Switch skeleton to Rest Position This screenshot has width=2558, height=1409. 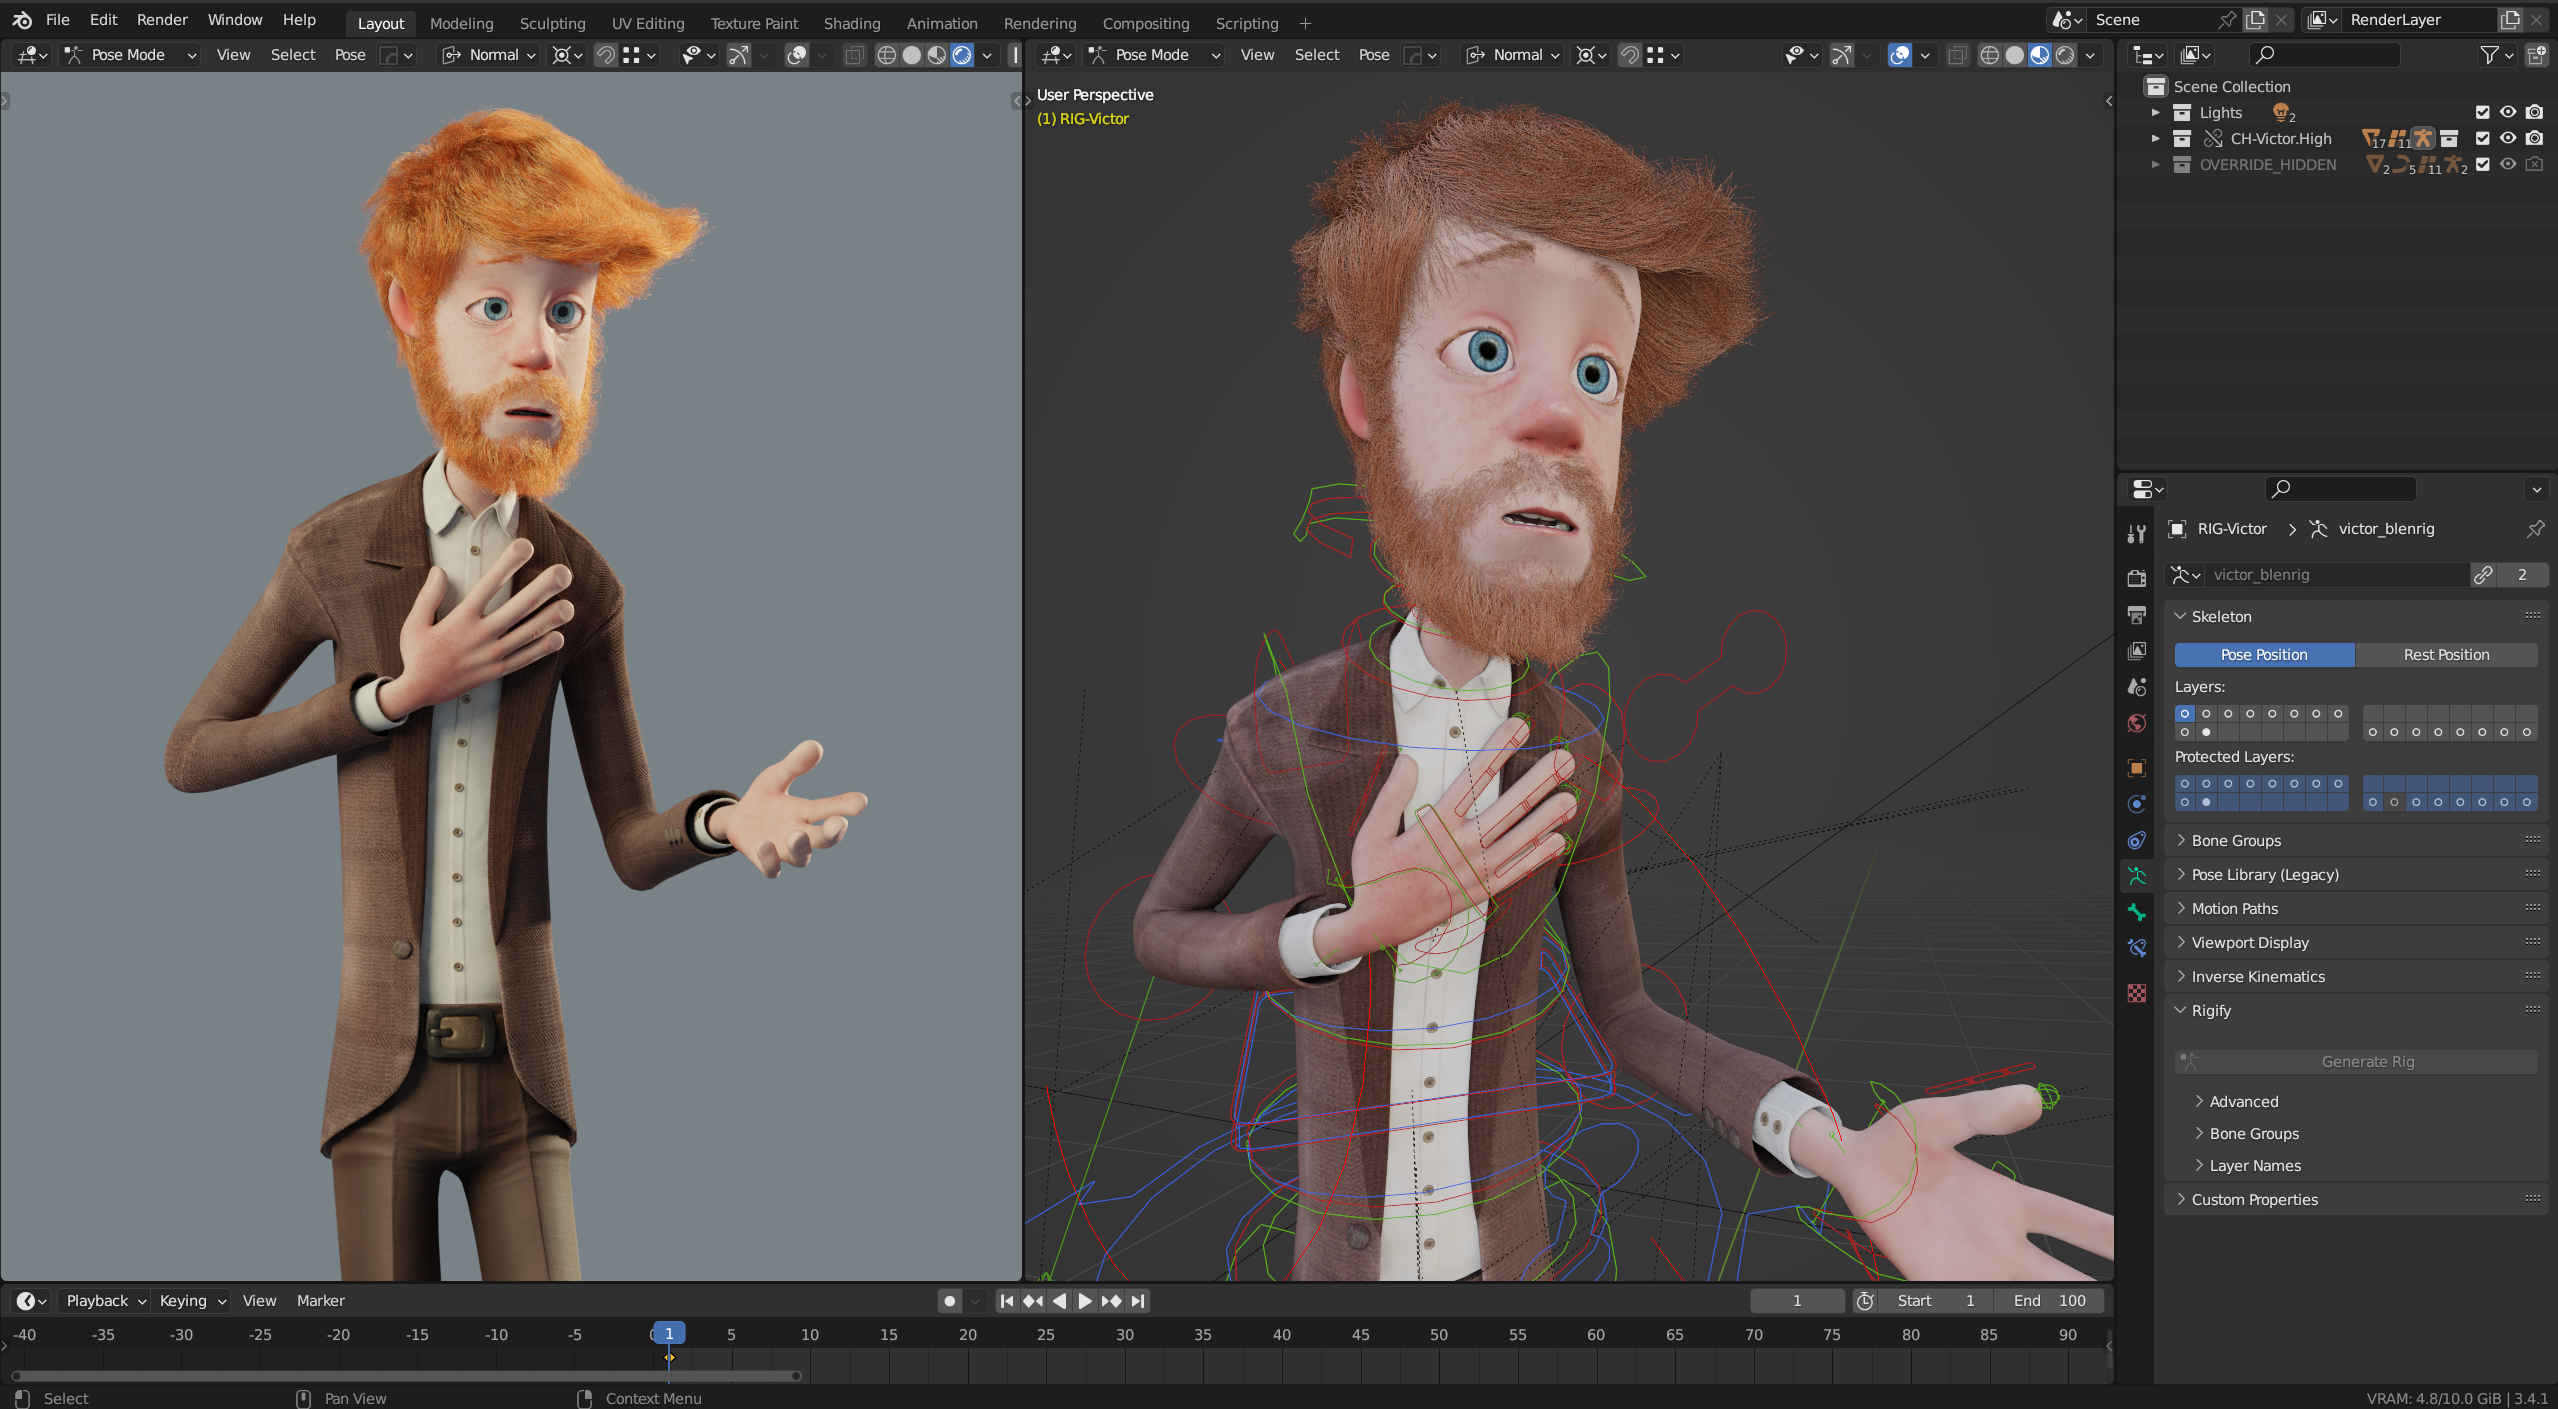coord(2447,654)
